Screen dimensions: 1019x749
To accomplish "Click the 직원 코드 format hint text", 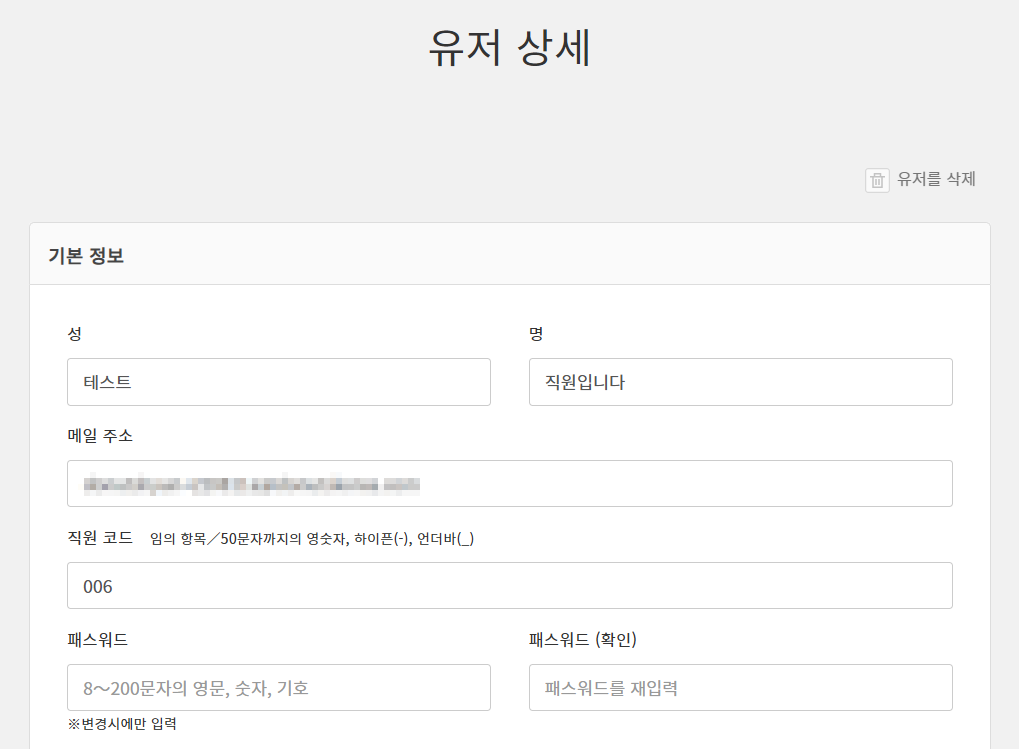I will click(x=312, y=539).
